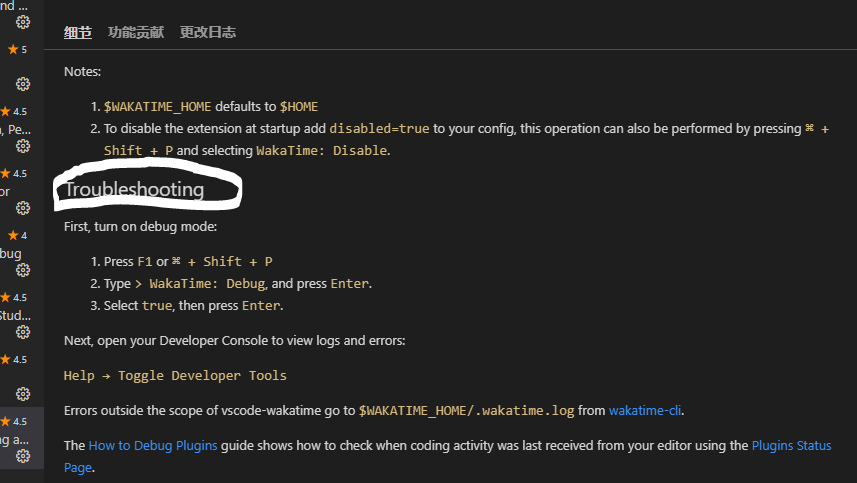Click the "First, turn on debug mode:" line
This screenshot has width=857, height=483.
click(140, 226)
